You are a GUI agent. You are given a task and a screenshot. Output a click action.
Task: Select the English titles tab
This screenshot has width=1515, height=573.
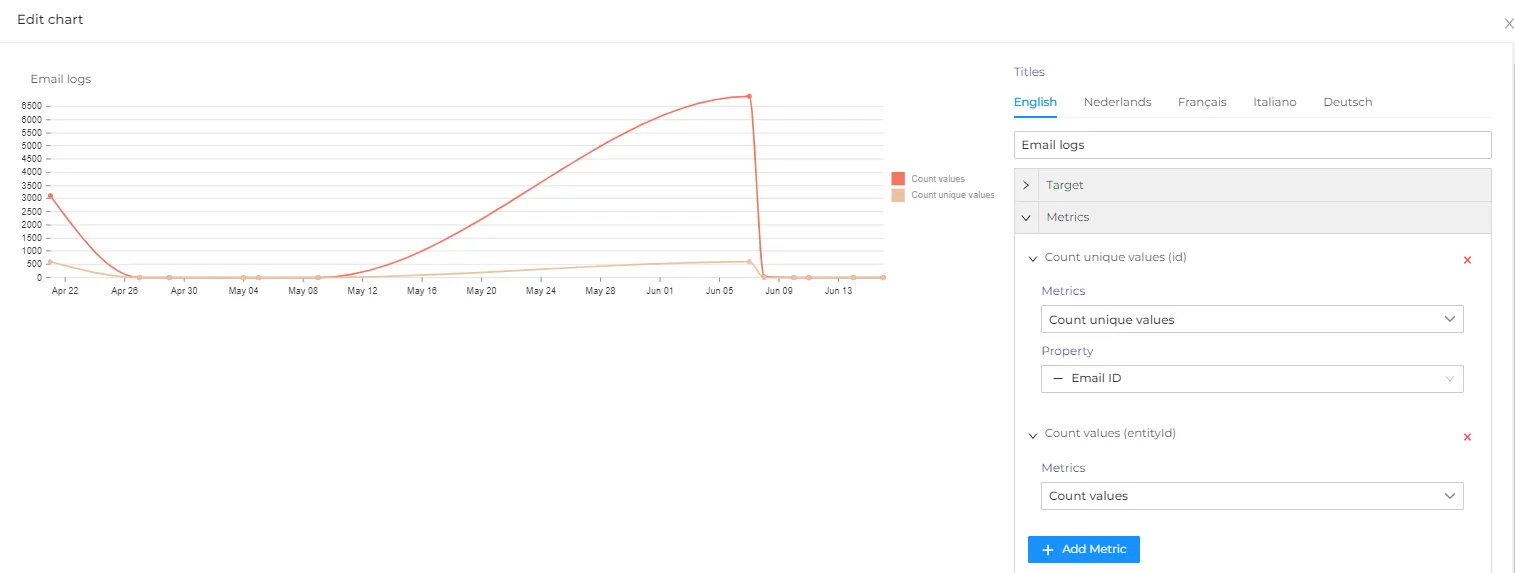[x=1035, y=102]
